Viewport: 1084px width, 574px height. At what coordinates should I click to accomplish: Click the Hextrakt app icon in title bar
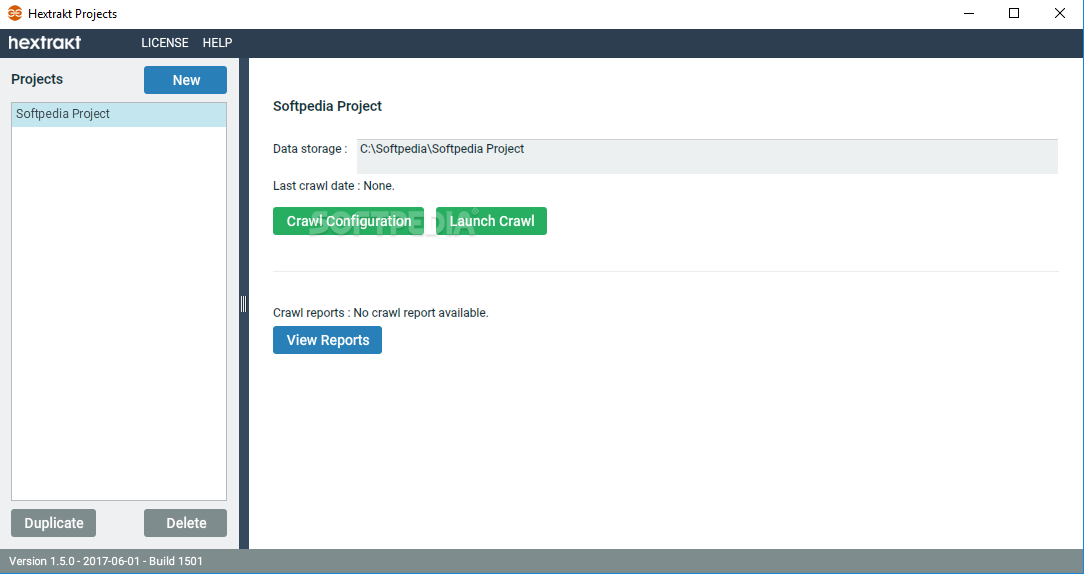pyautogui.click(x=15, y=13)
